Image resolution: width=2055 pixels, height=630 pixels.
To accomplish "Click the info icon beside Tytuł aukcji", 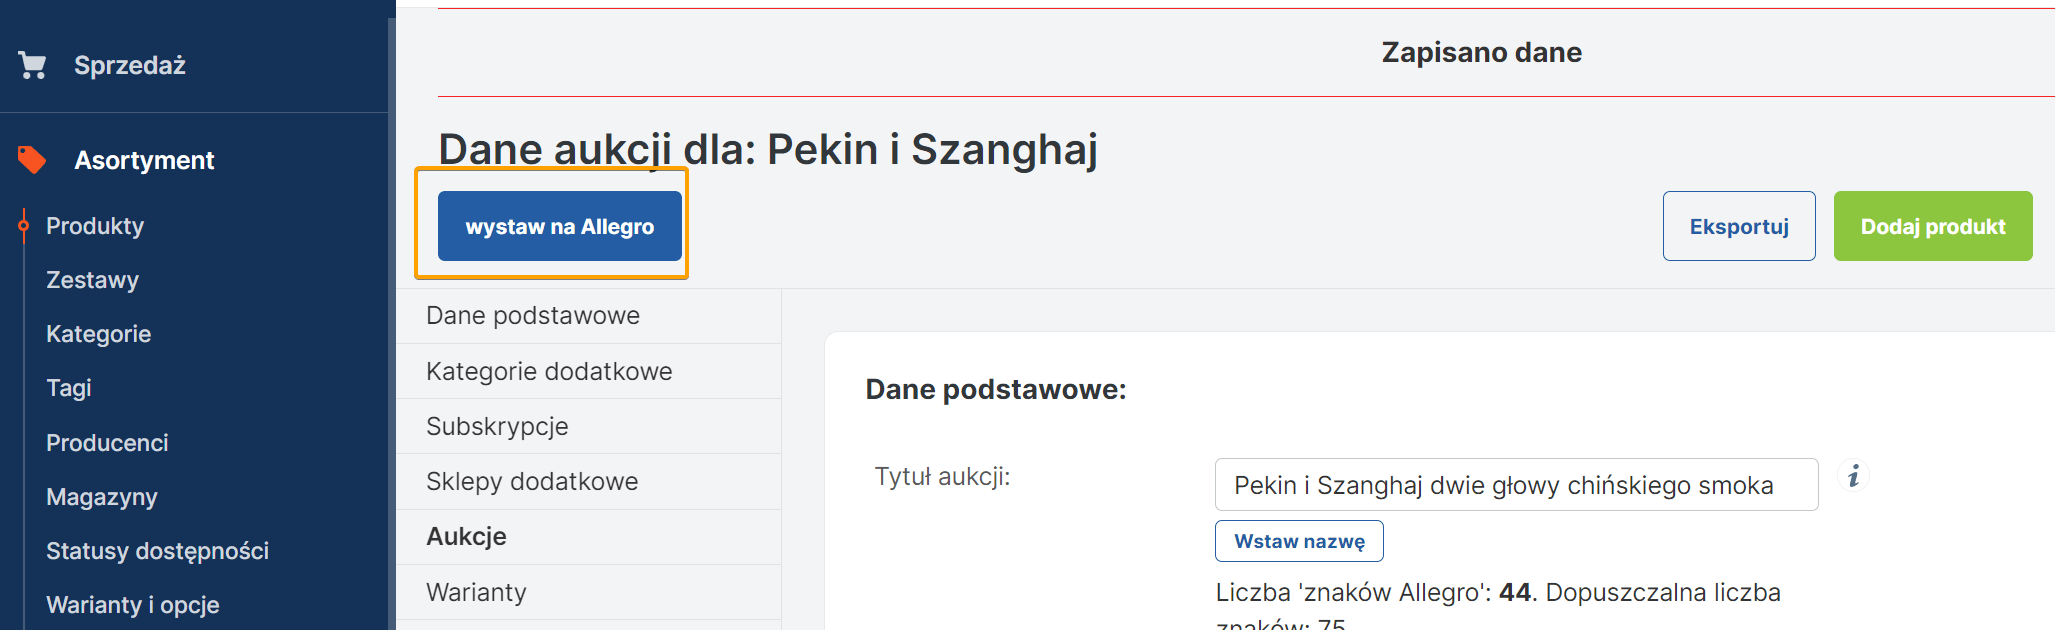I will (x=1853, y=476).
